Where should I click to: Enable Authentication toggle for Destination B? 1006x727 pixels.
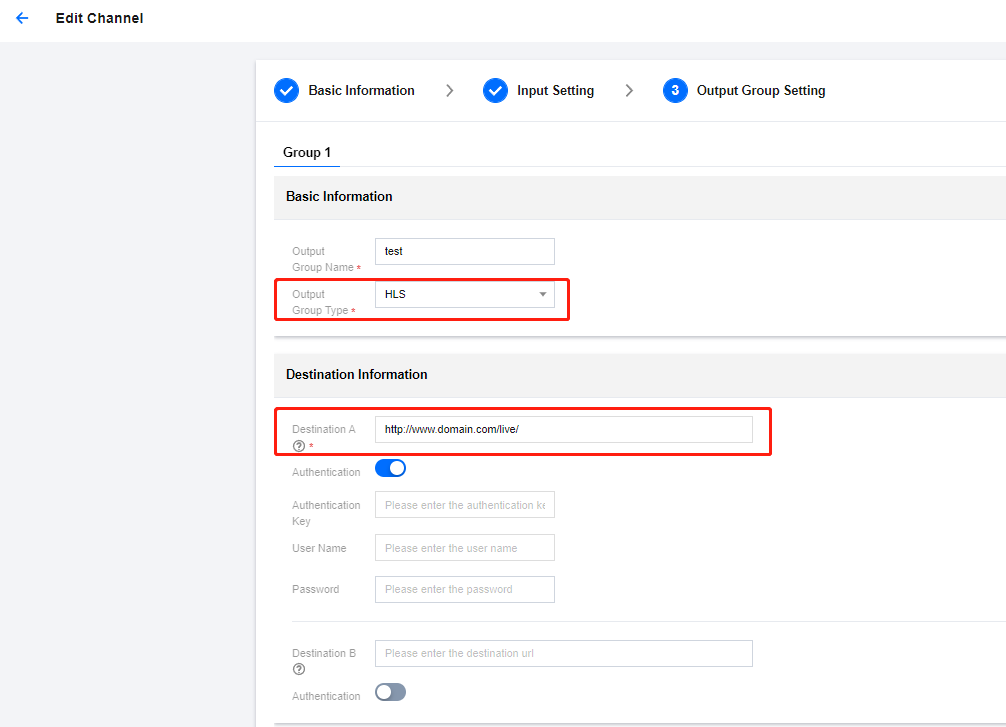390,692
